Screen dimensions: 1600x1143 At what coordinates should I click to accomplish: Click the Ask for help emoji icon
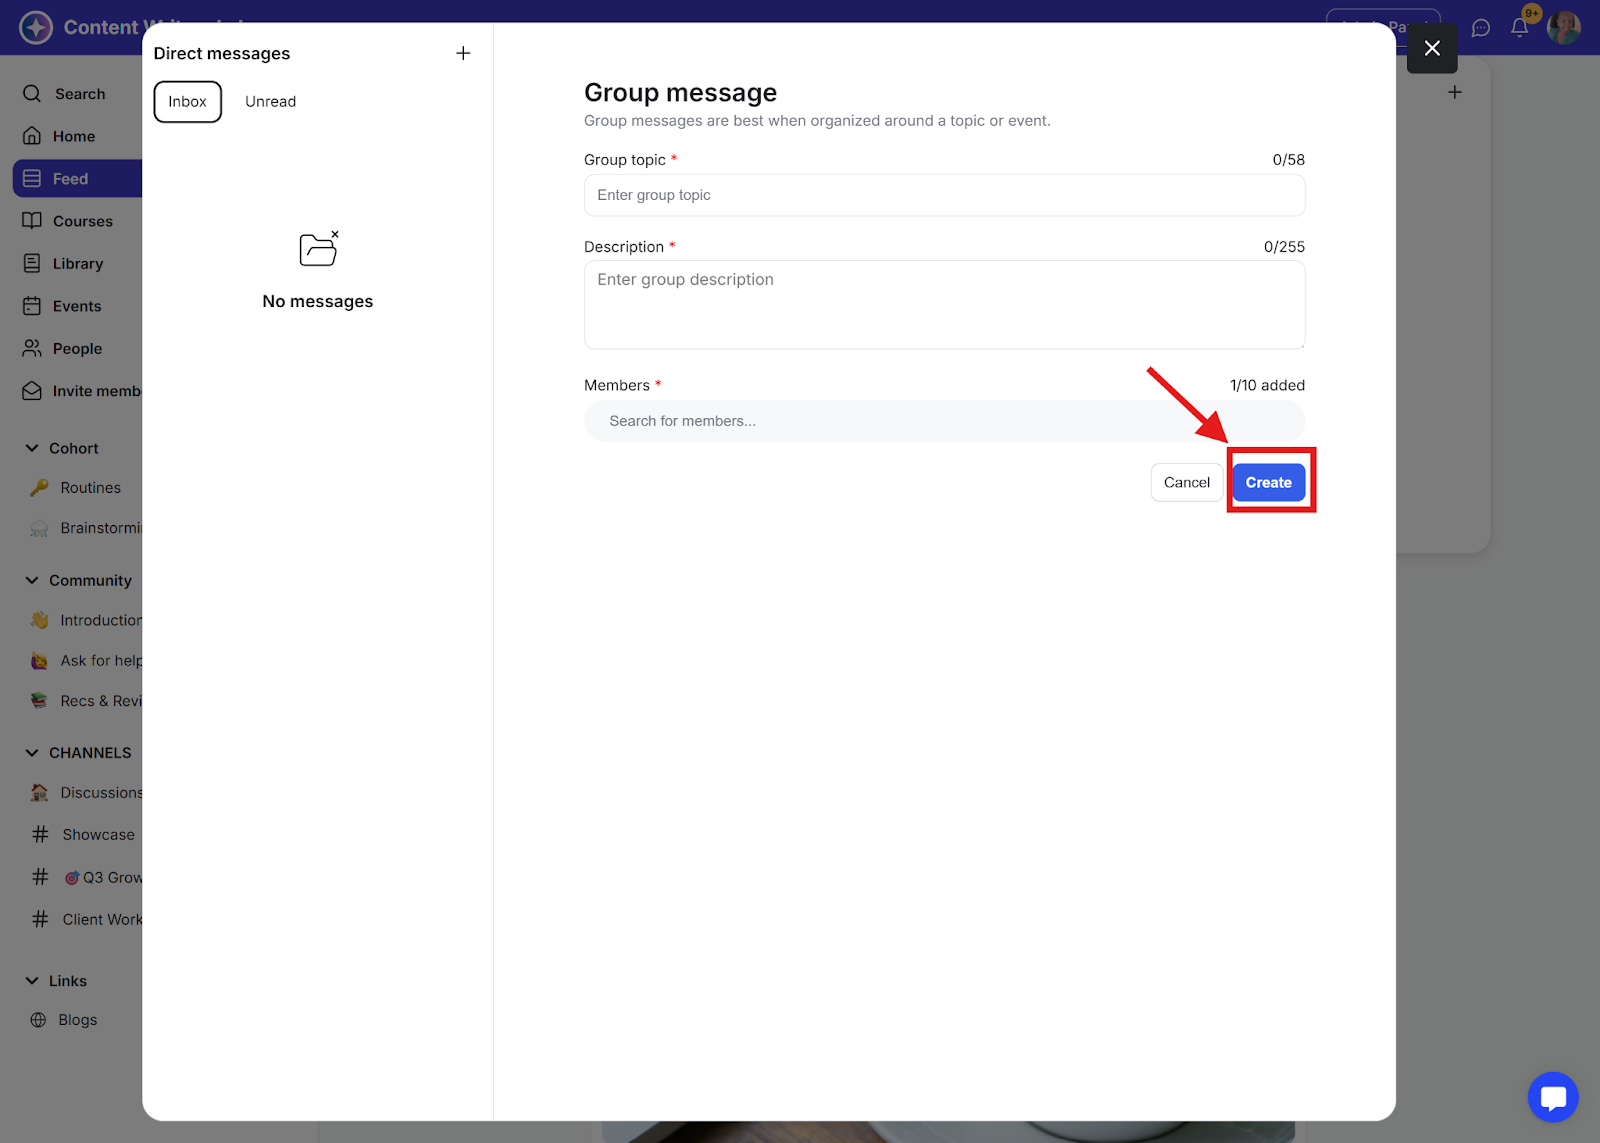[x=39, y=661]
